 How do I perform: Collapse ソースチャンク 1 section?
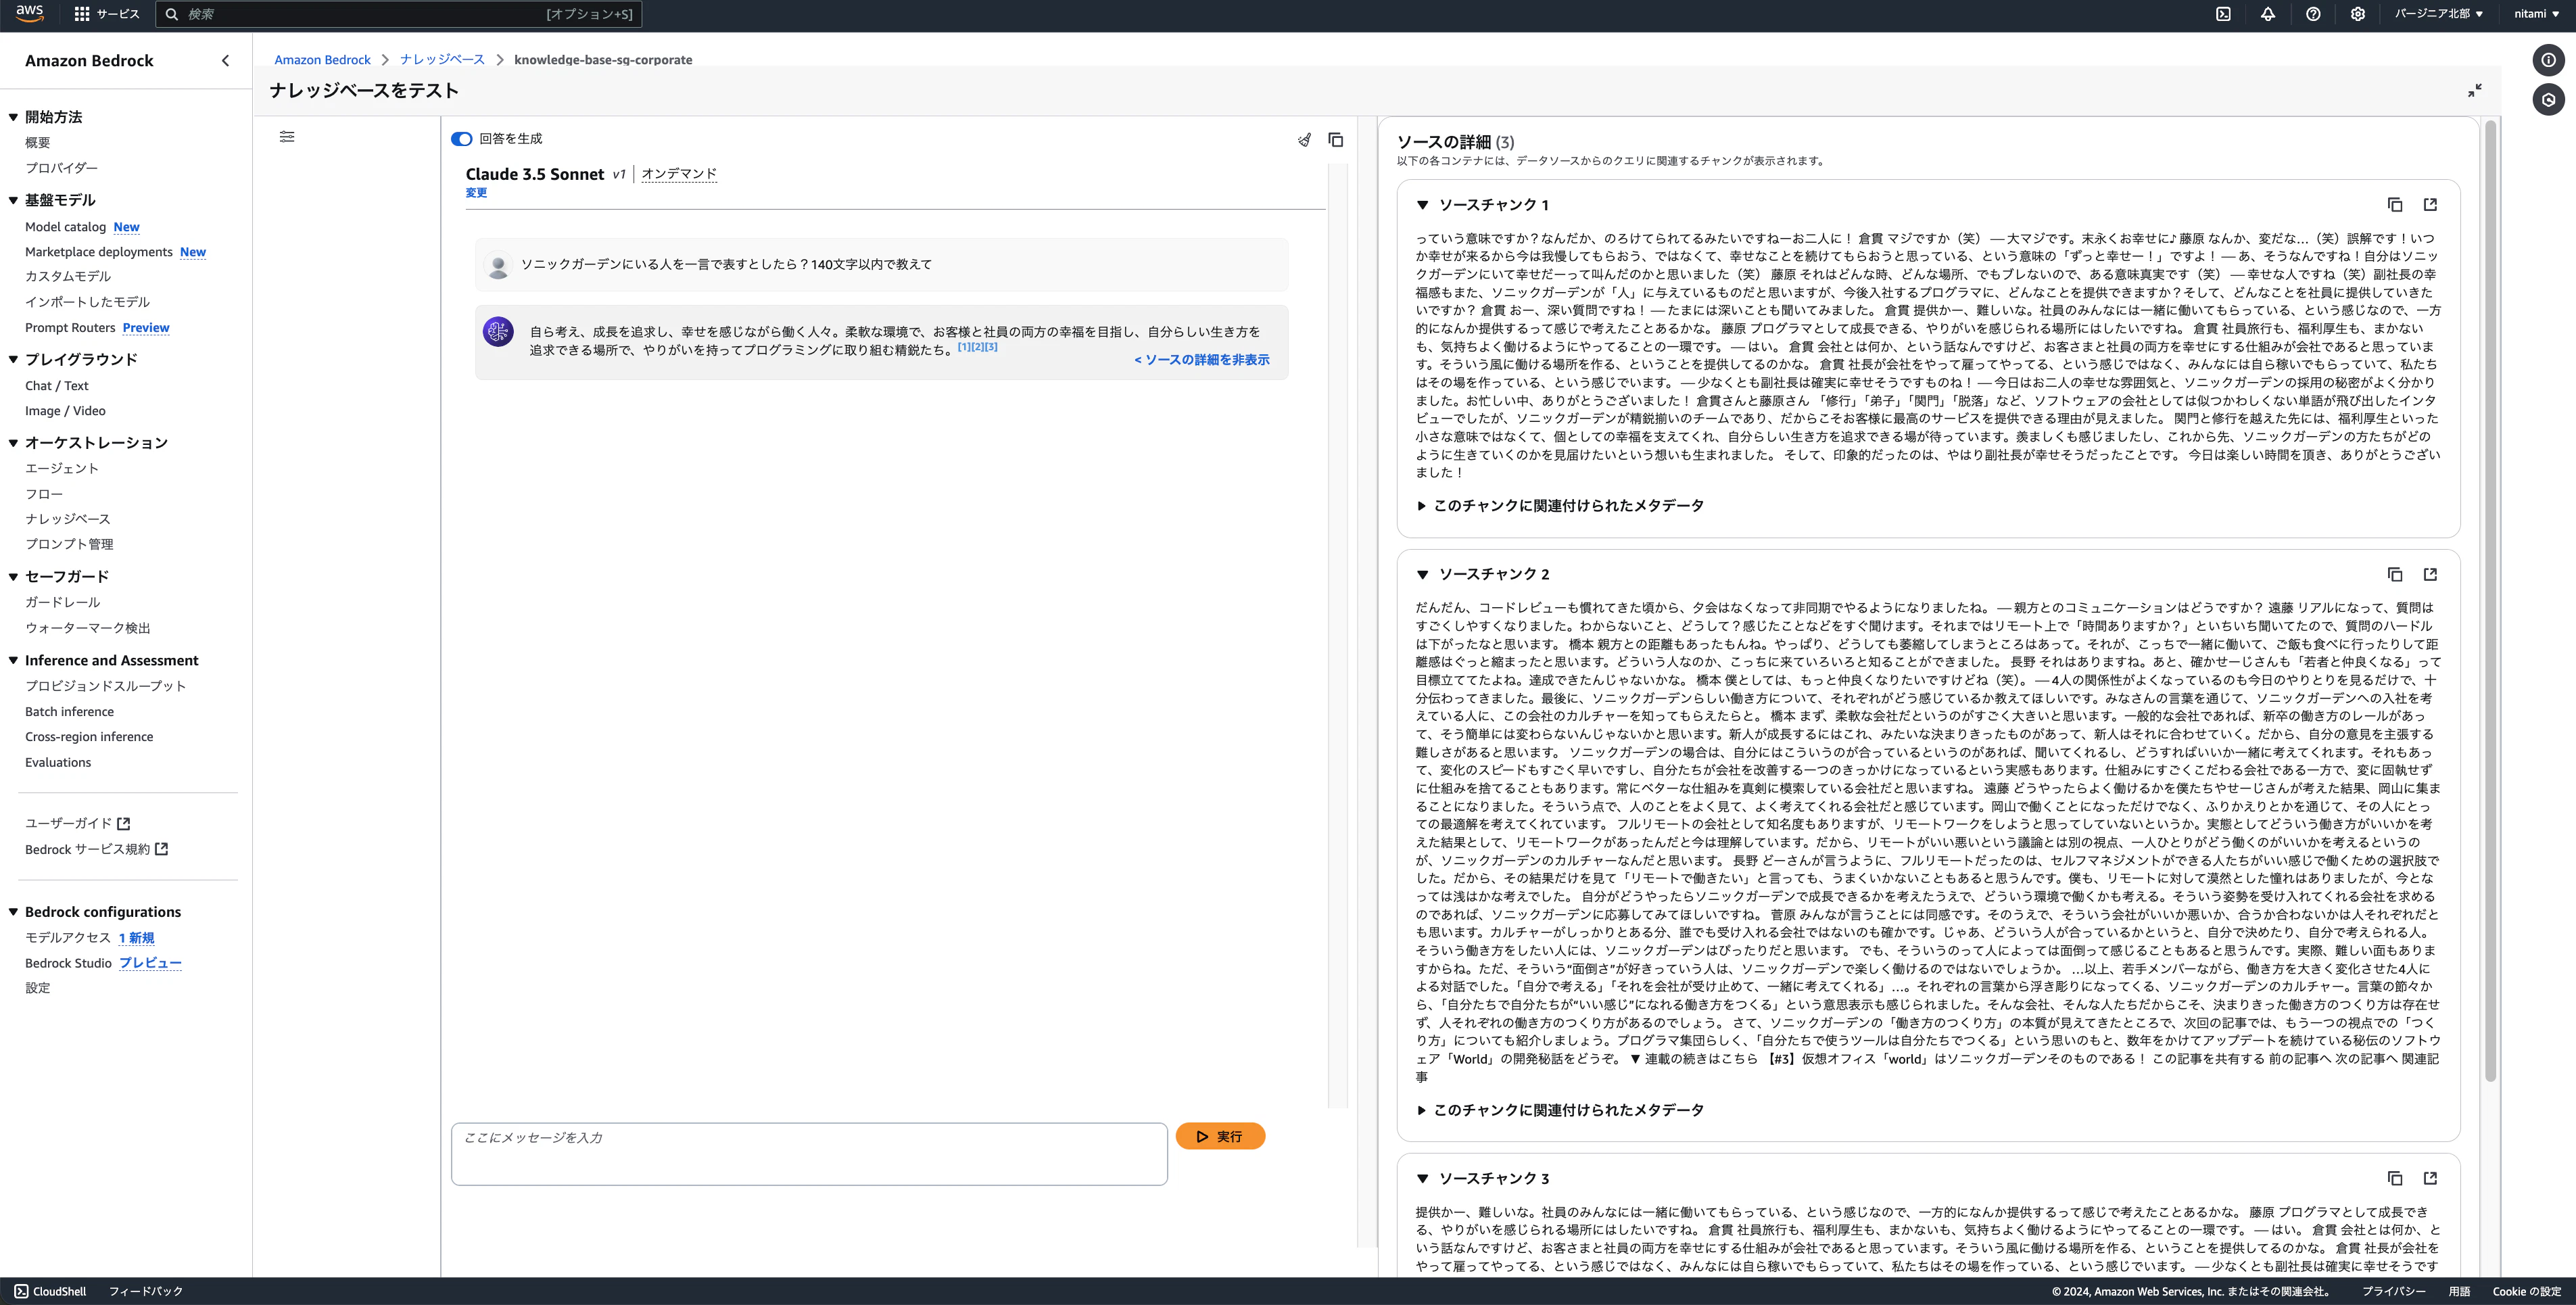click(x=1422, y=205)
